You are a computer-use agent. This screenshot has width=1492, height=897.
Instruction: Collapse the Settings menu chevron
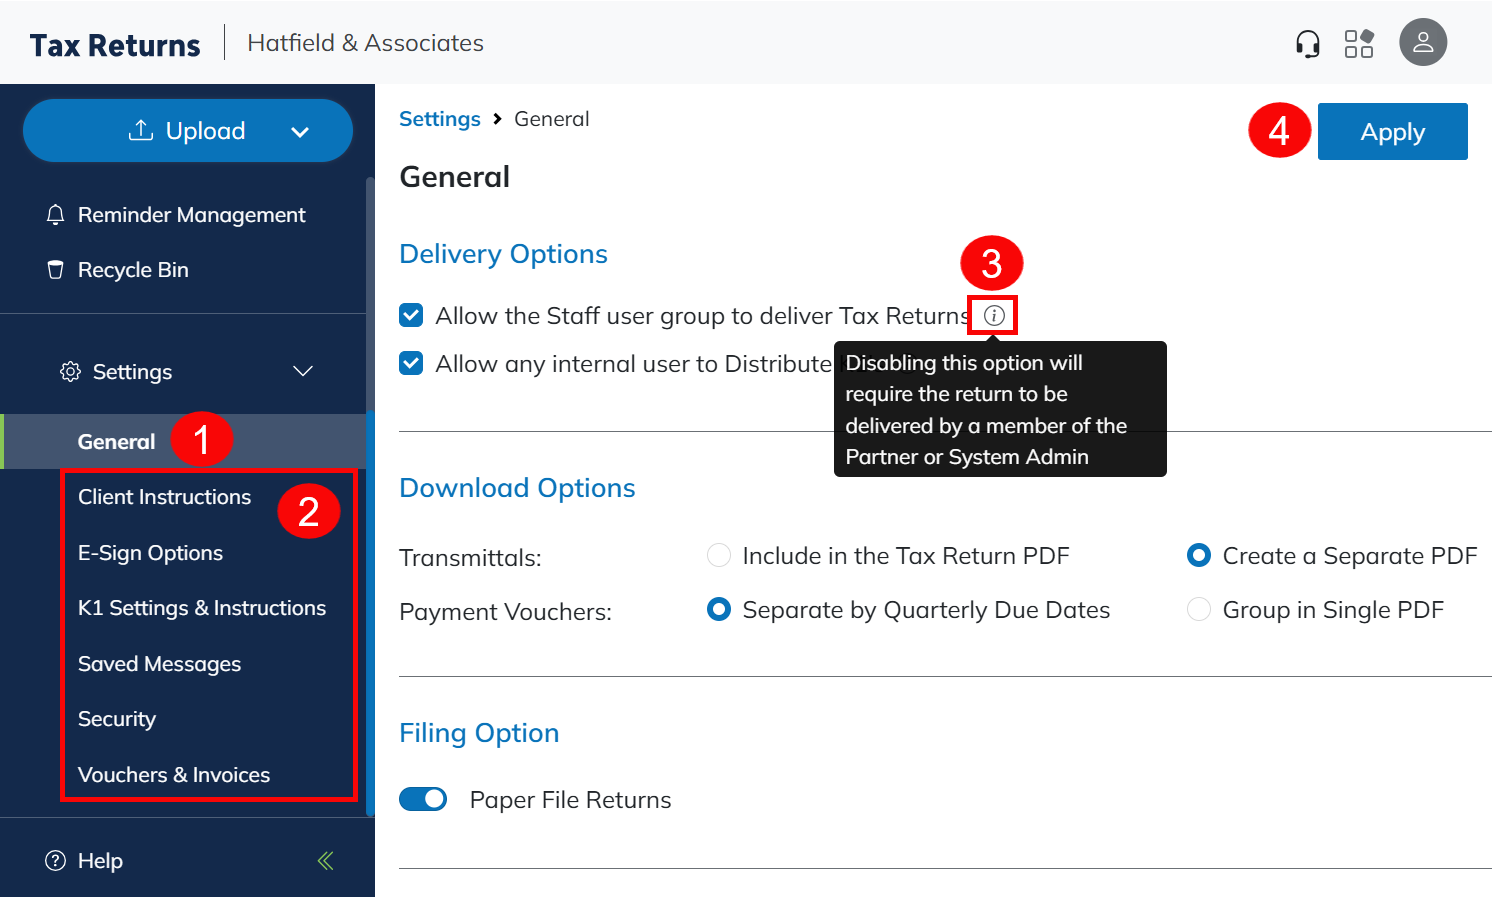pyautogui.click(x=303, y=372)
